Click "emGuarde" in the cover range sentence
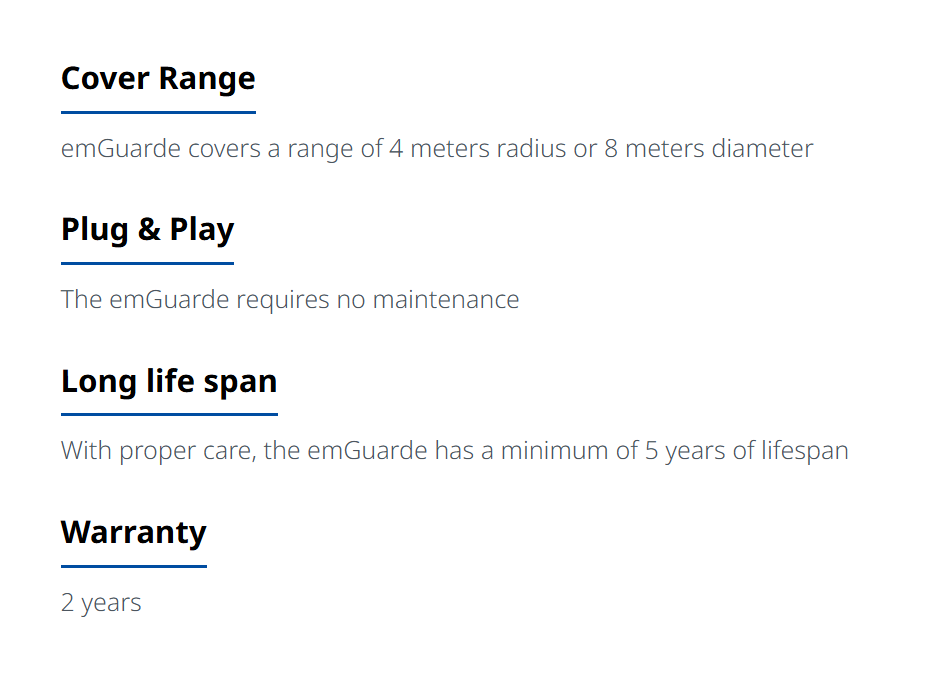Image resolution: width=947 pixels, height=686 pixels. [121, 149]
